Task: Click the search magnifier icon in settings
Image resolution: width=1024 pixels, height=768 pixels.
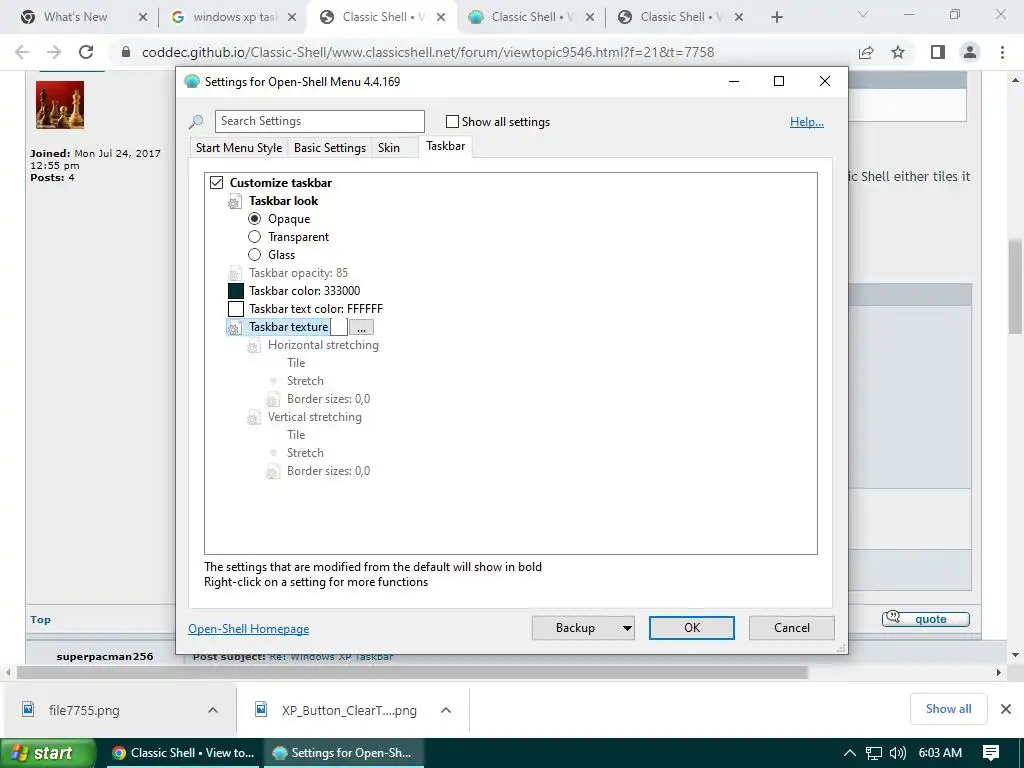Action: click(x=196, y=122)
